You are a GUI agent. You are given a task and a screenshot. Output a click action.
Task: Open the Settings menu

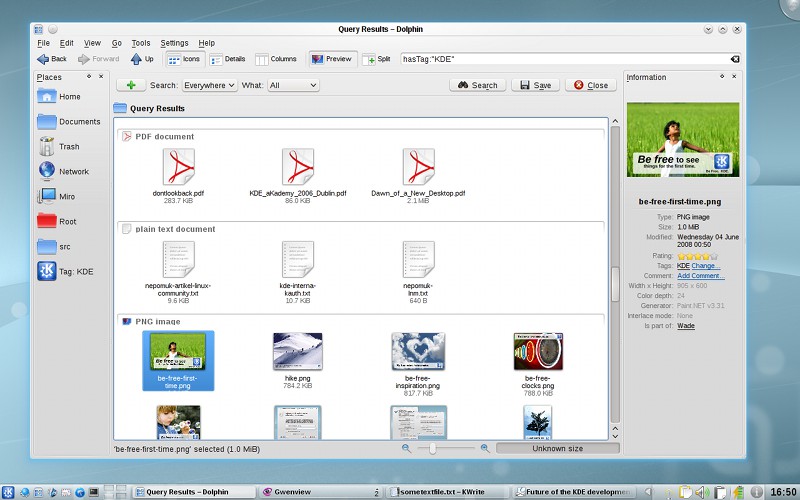(174, 43)
